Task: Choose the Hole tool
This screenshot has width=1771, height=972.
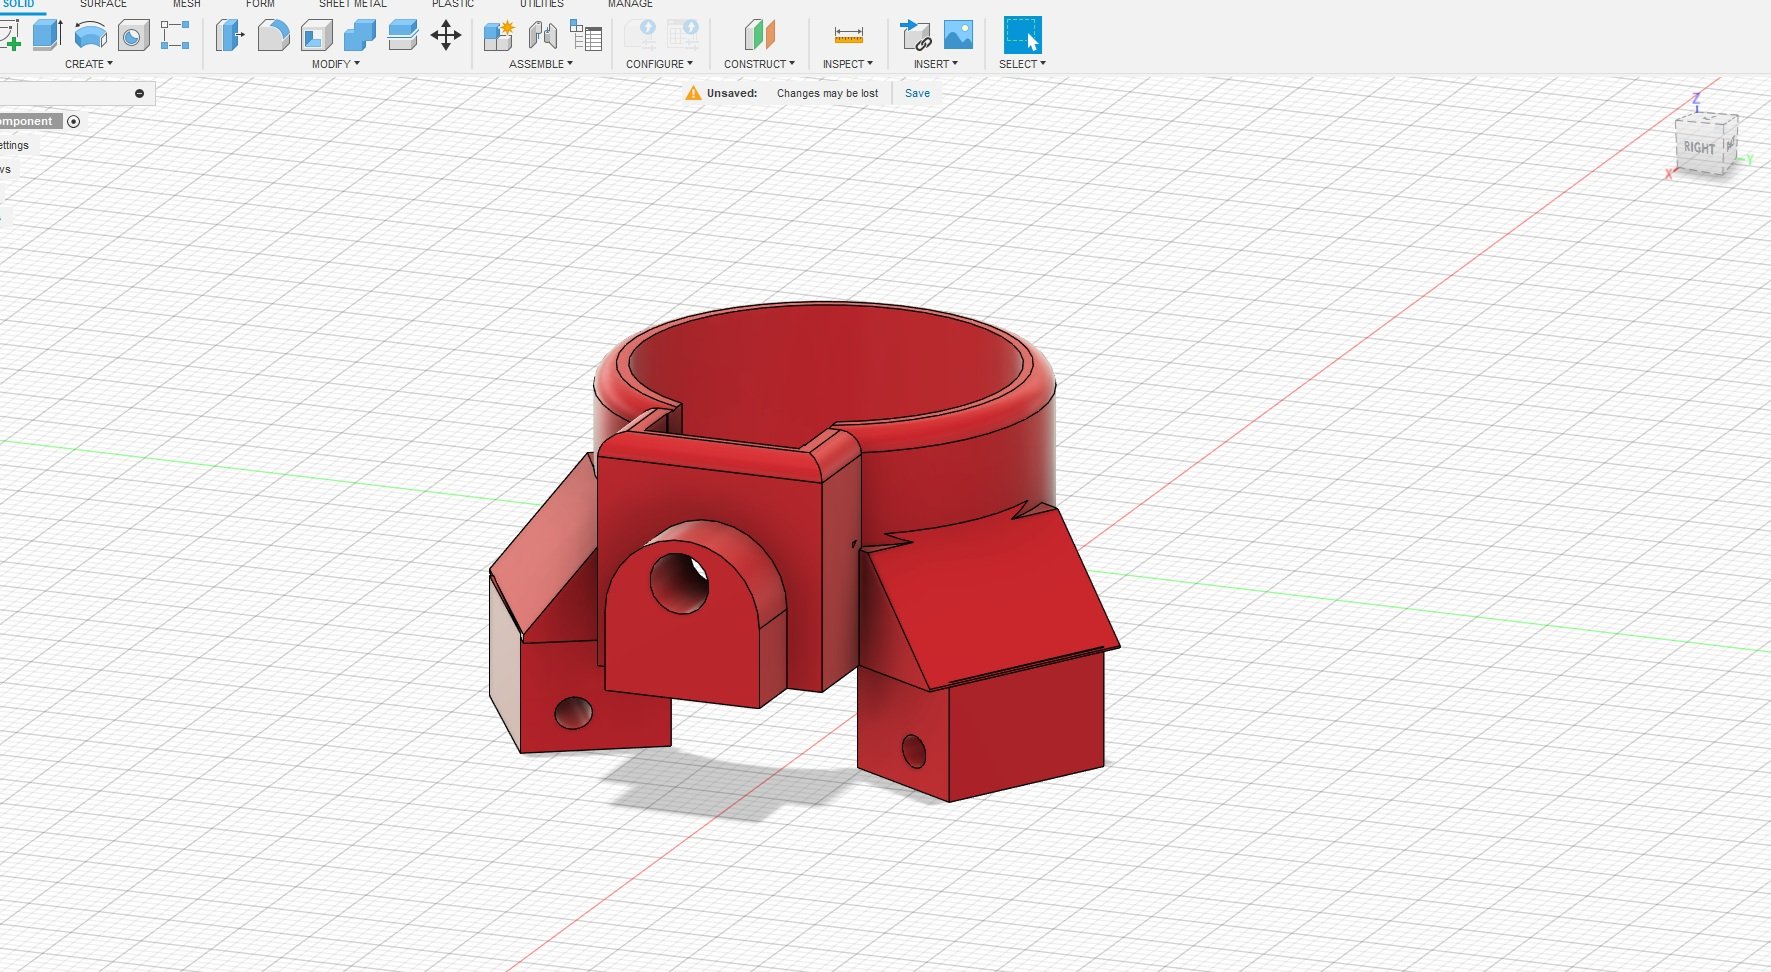Action: 133,36
